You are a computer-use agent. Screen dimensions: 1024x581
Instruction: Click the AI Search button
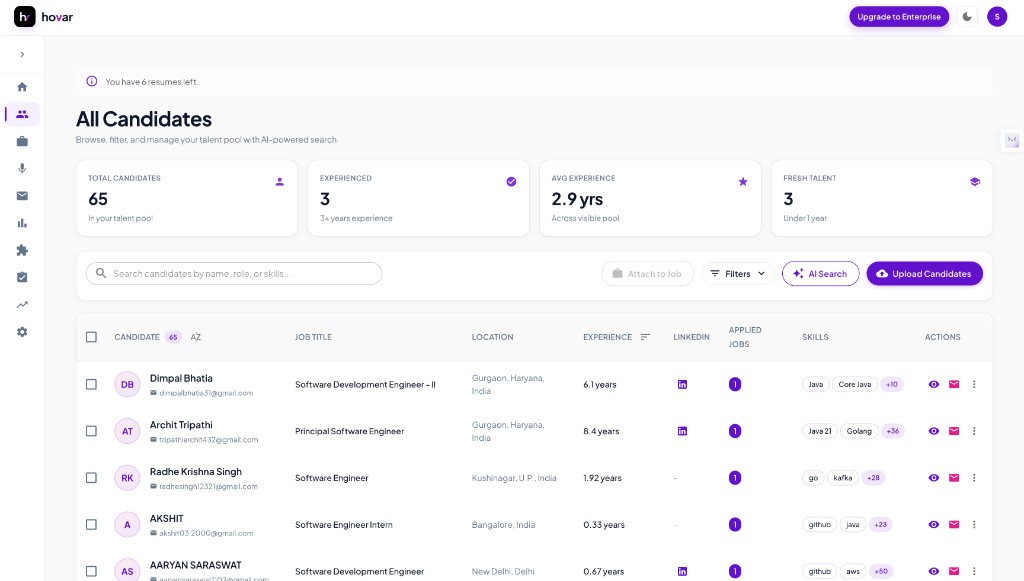click(820, 274)
